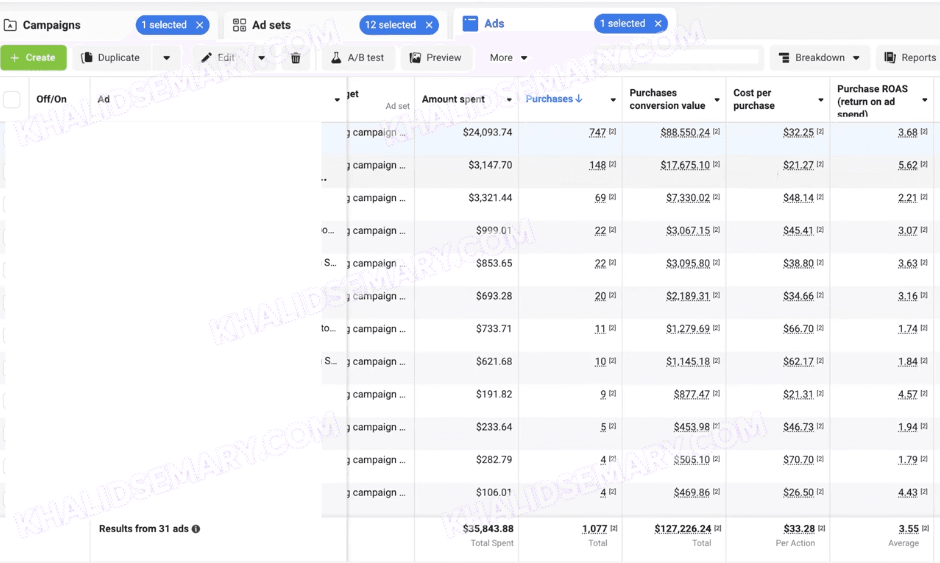Screen dimensions: 940x563
Task: Click the $453.98 conversion value
Action: (x=692, y=427)
